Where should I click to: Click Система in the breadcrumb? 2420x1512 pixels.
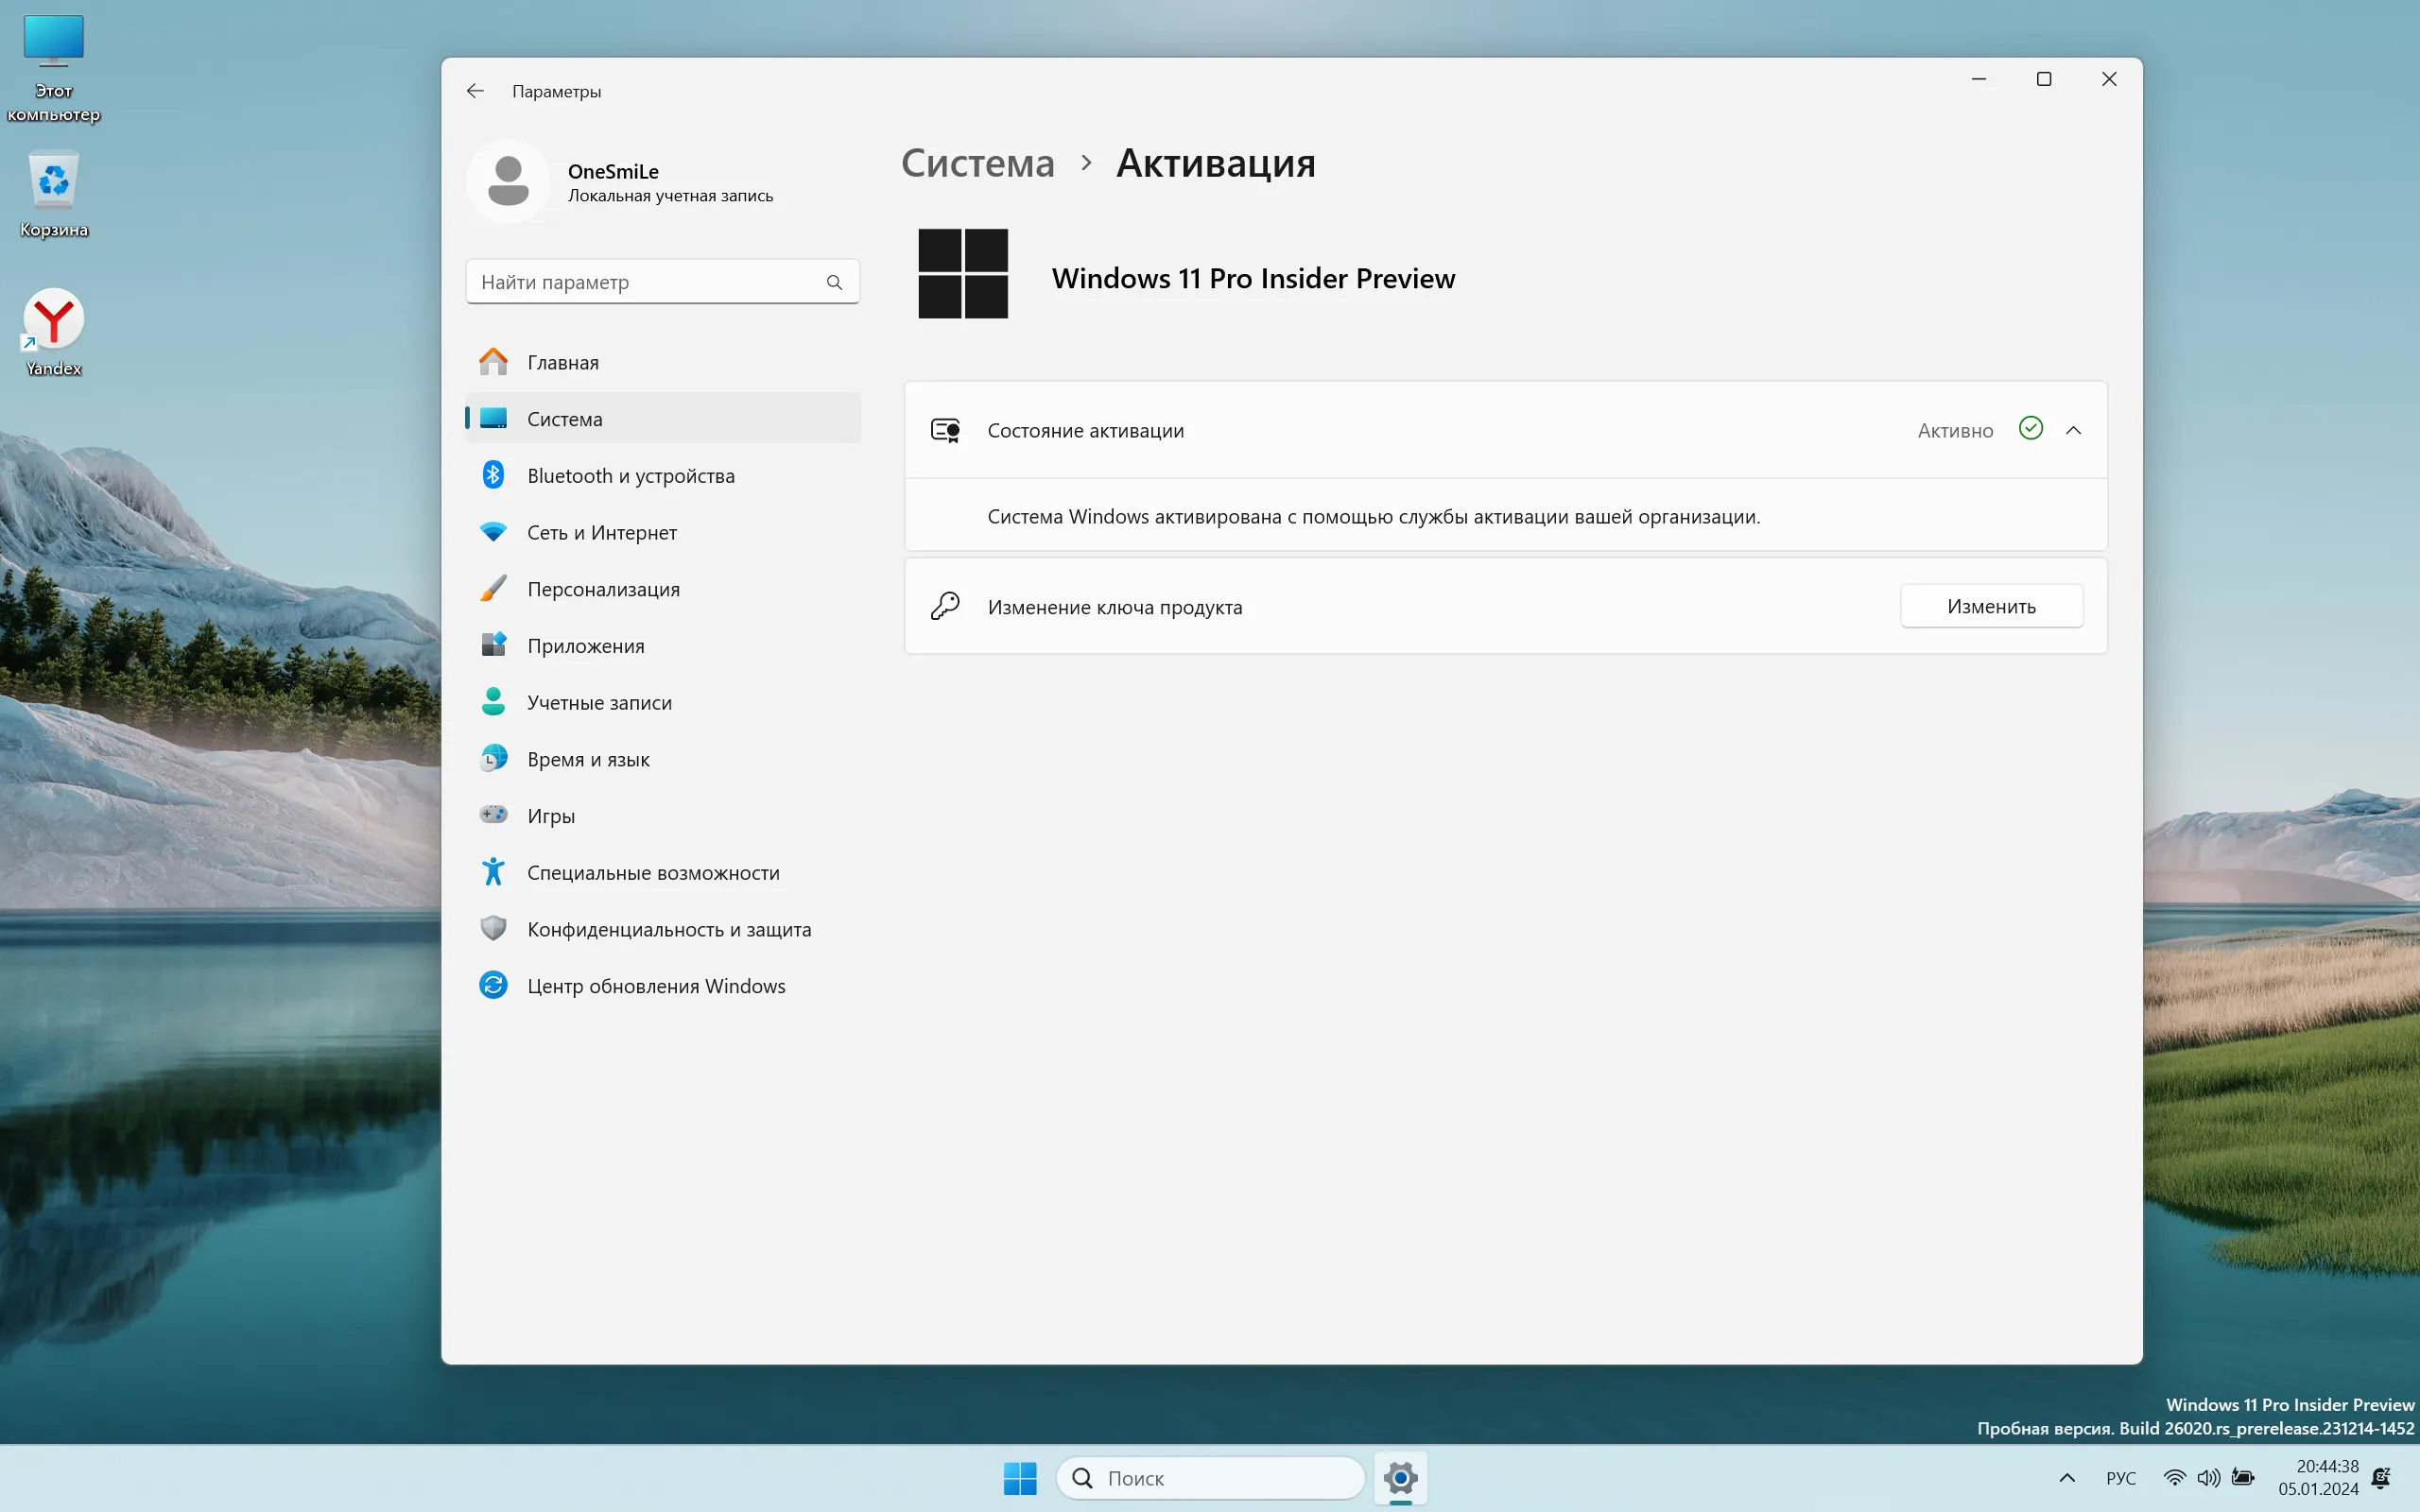coord(977,163)
